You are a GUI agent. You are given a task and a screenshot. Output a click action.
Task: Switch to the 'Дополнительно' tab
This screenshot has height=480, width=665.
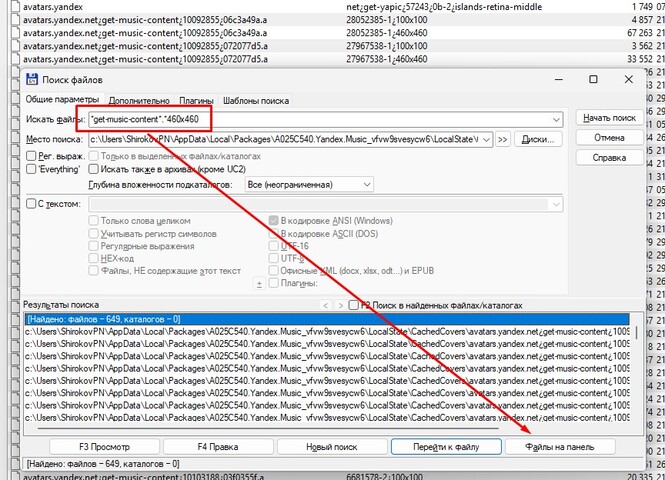pos(139,101)
